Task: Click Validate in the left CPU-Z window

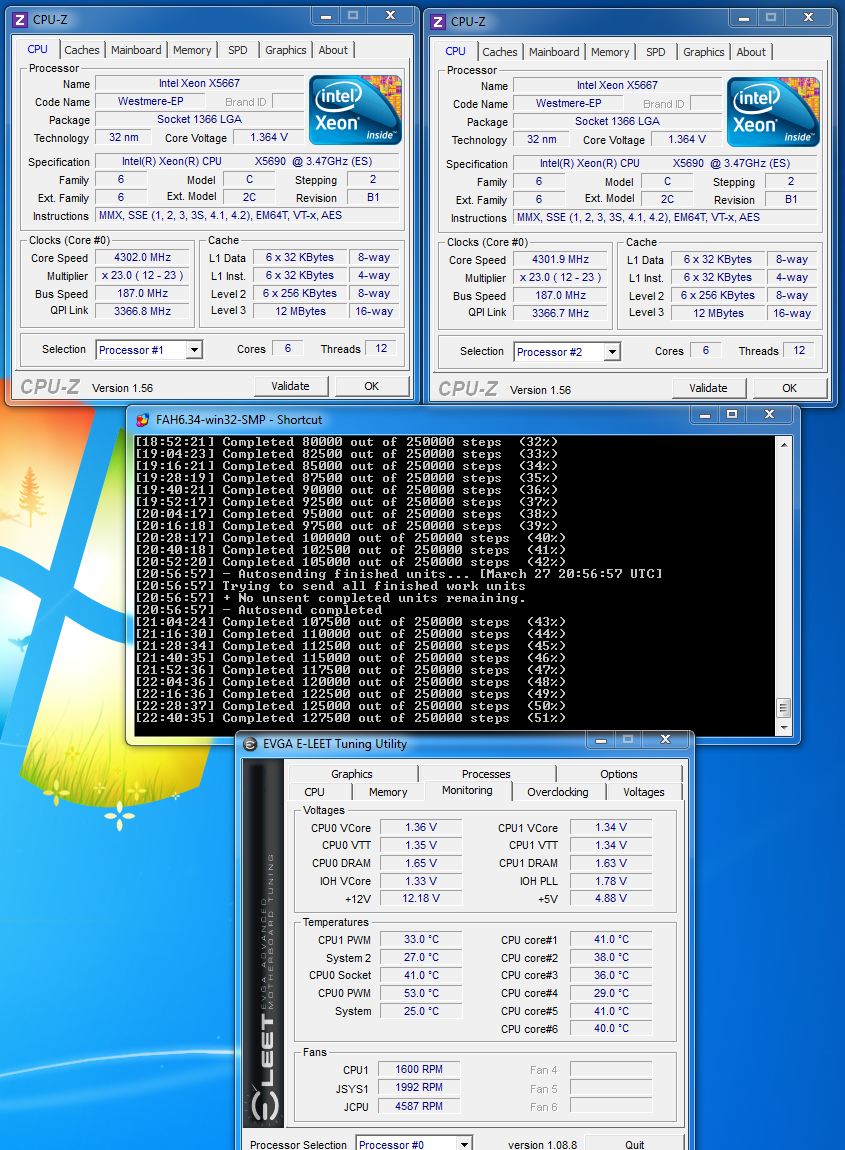Action: tap(290, 386)
